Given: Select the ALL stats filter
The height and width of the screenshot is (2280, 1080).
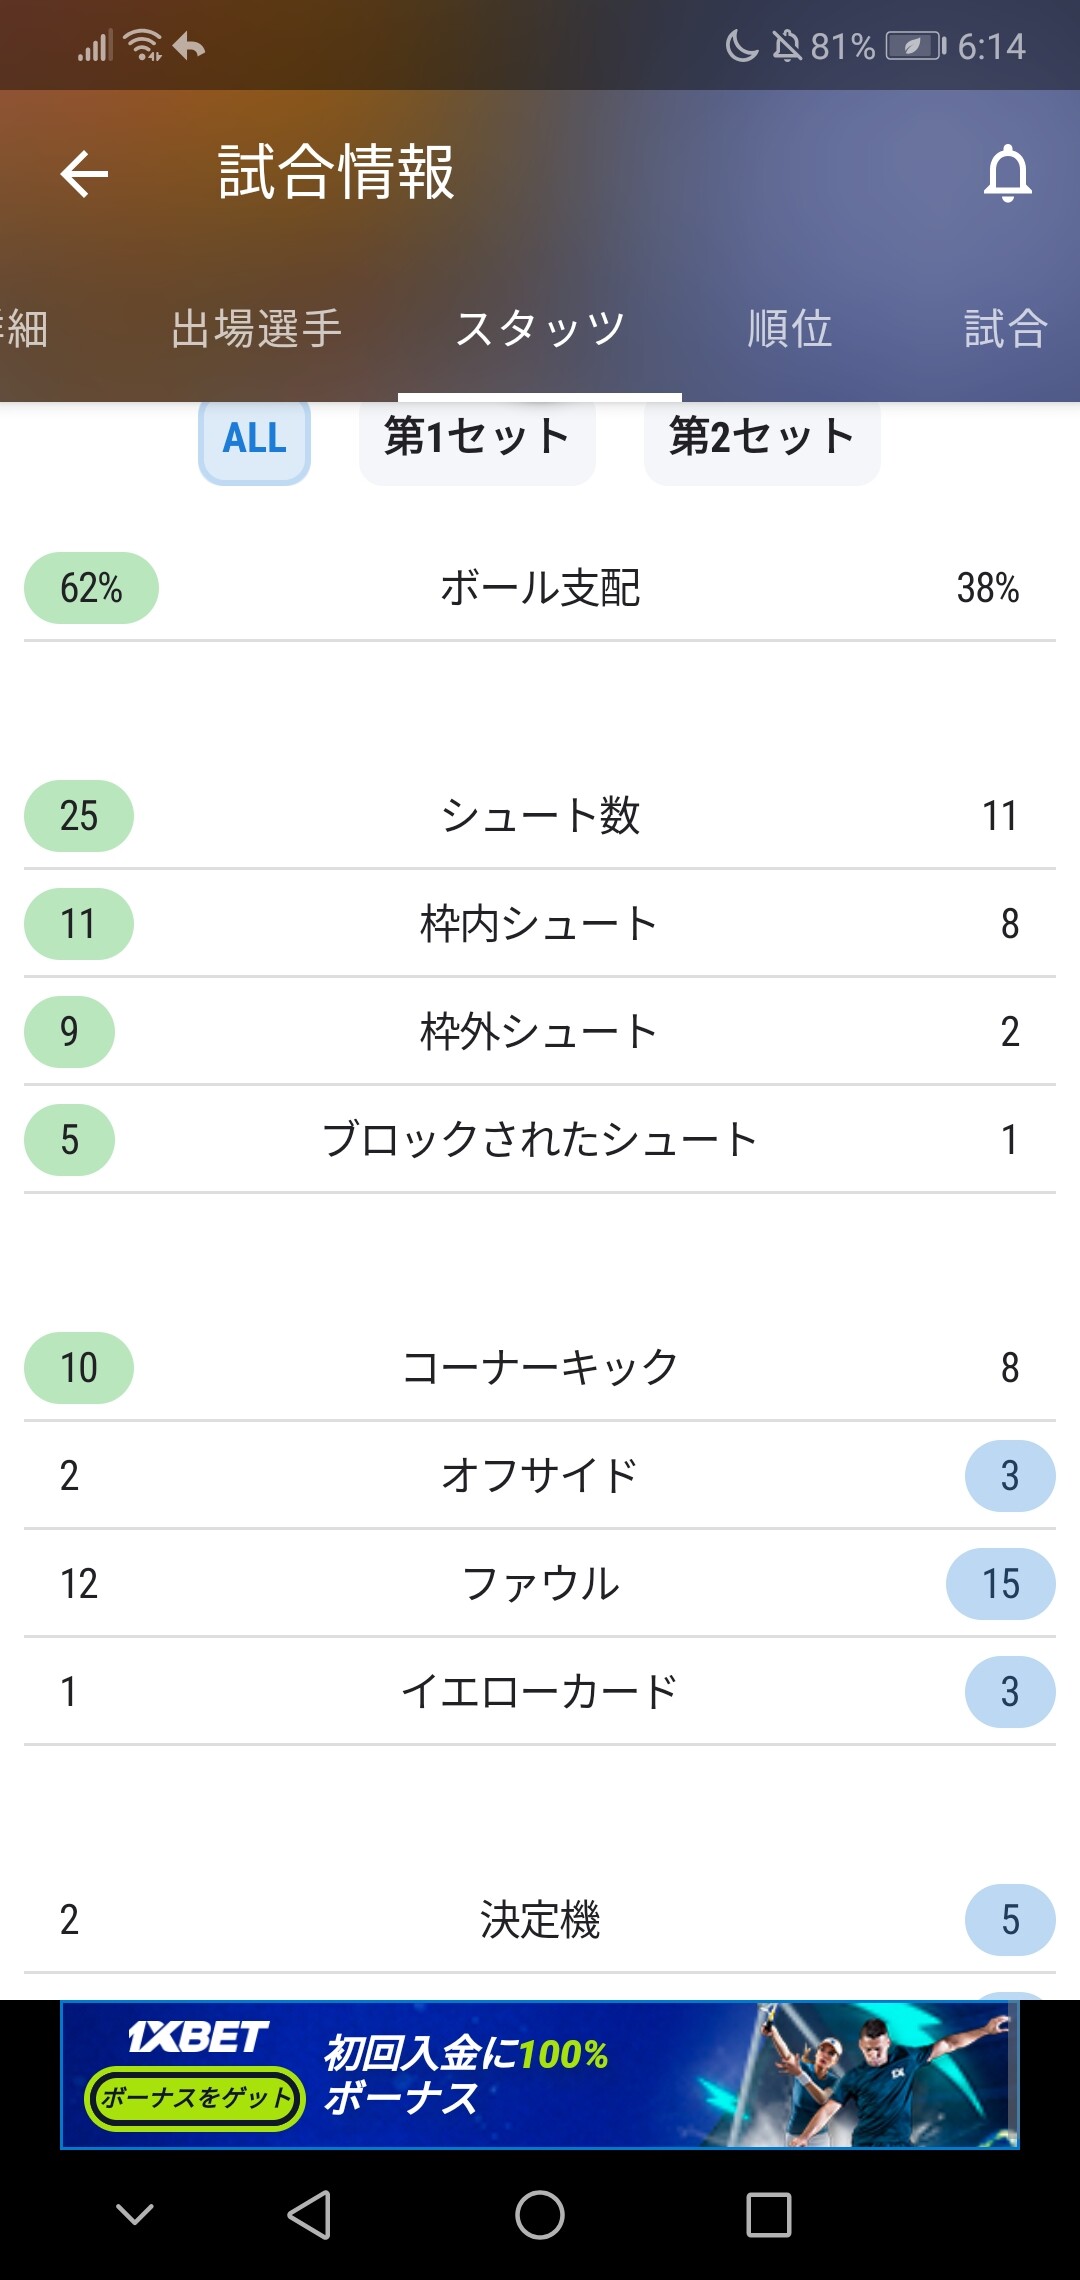Looking at the screenshot, I should [x=254, y=438].
